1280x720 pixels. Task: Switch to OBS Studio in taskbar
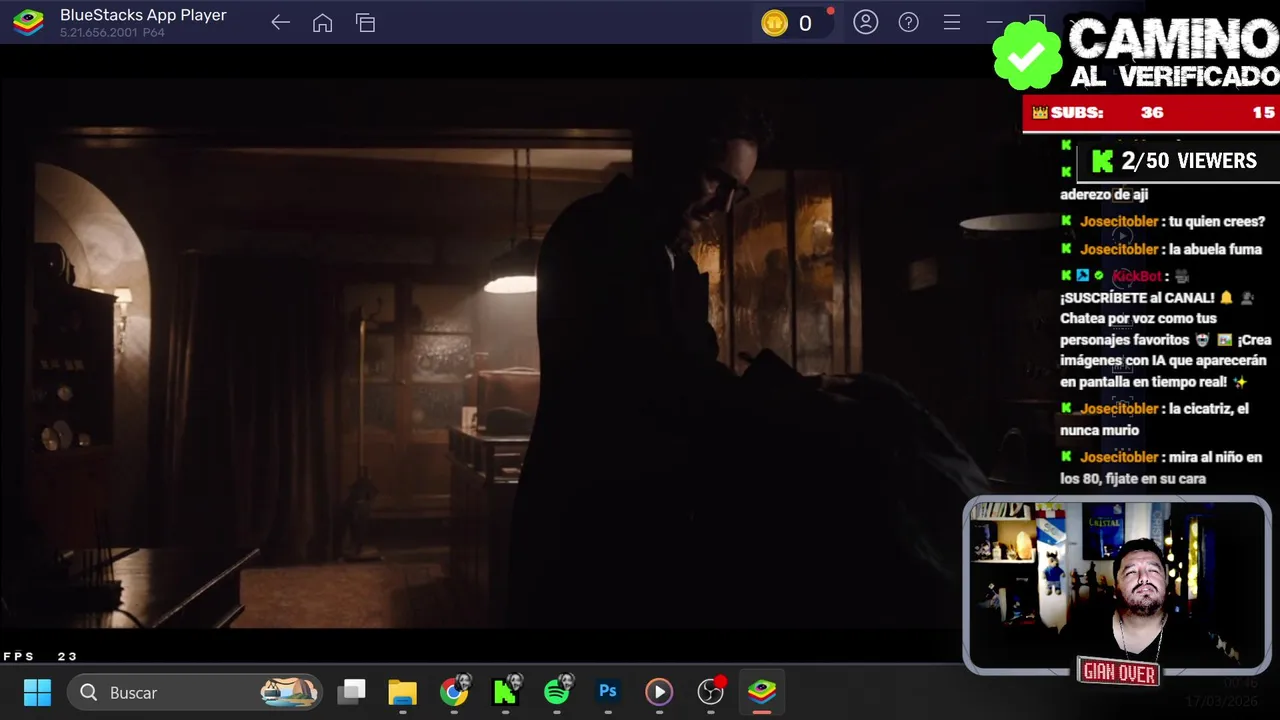[711, 691]
